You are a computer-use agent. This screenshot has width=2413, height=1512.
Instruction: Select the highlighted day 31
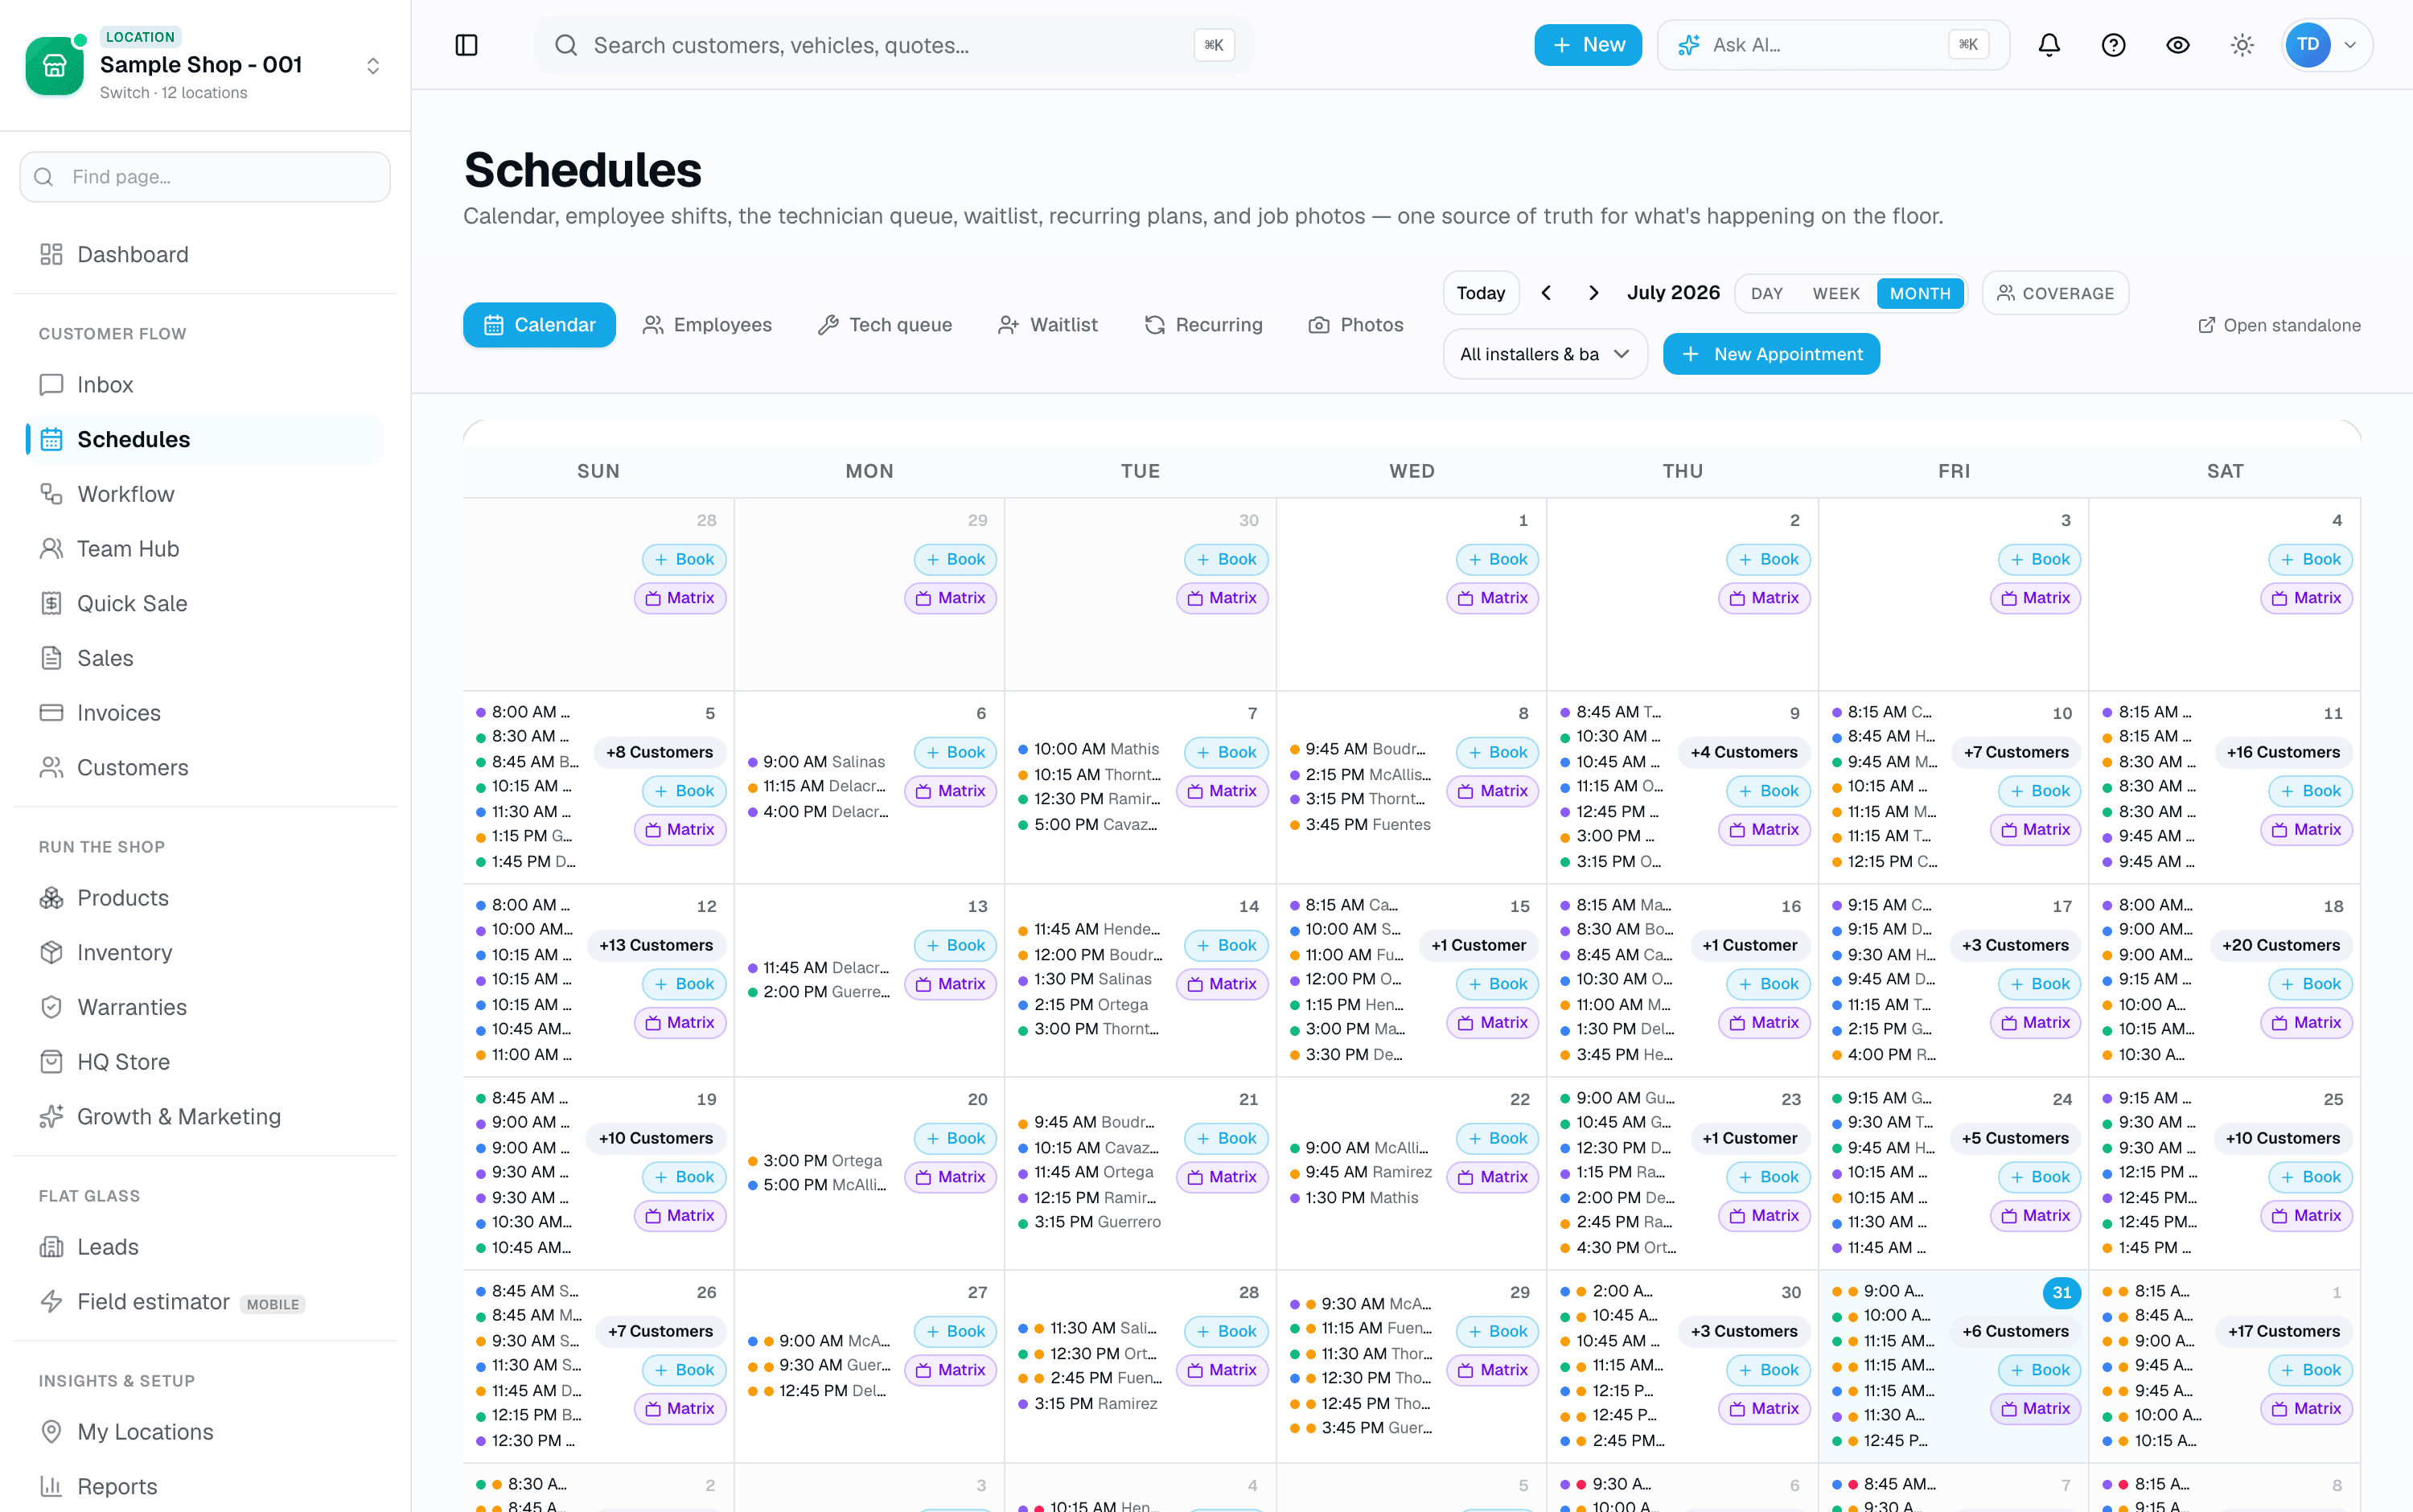tap(2061, 1292)
